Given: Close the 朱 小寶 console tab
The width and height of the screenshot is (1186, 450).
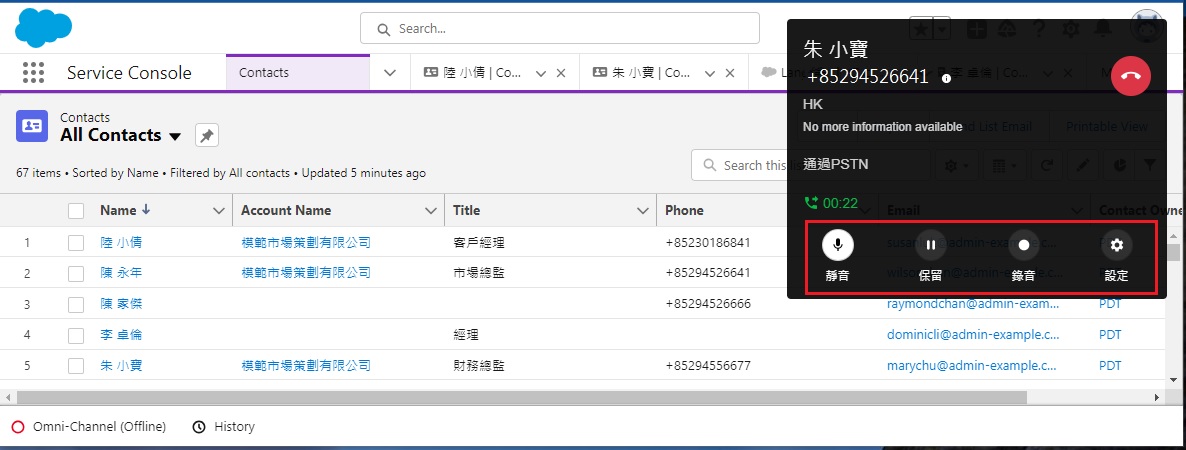Looking at the screenshot, I should [730, 73].
